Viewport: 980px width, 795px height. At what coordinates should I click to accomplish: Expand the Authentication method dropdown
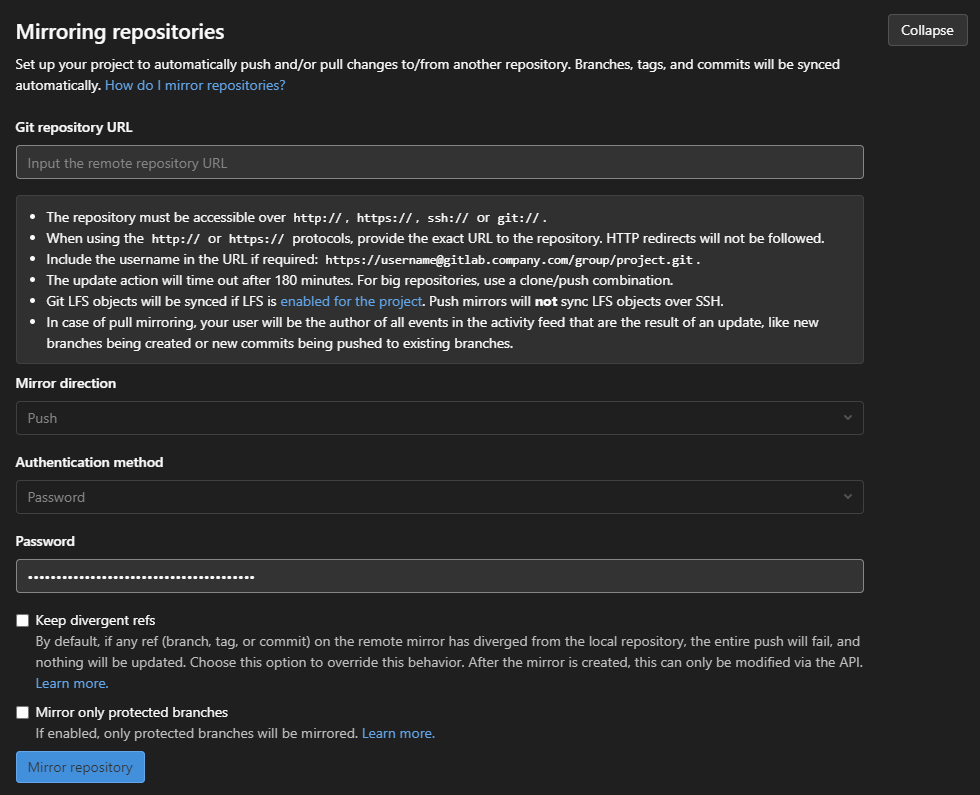(x=439, y=497)
